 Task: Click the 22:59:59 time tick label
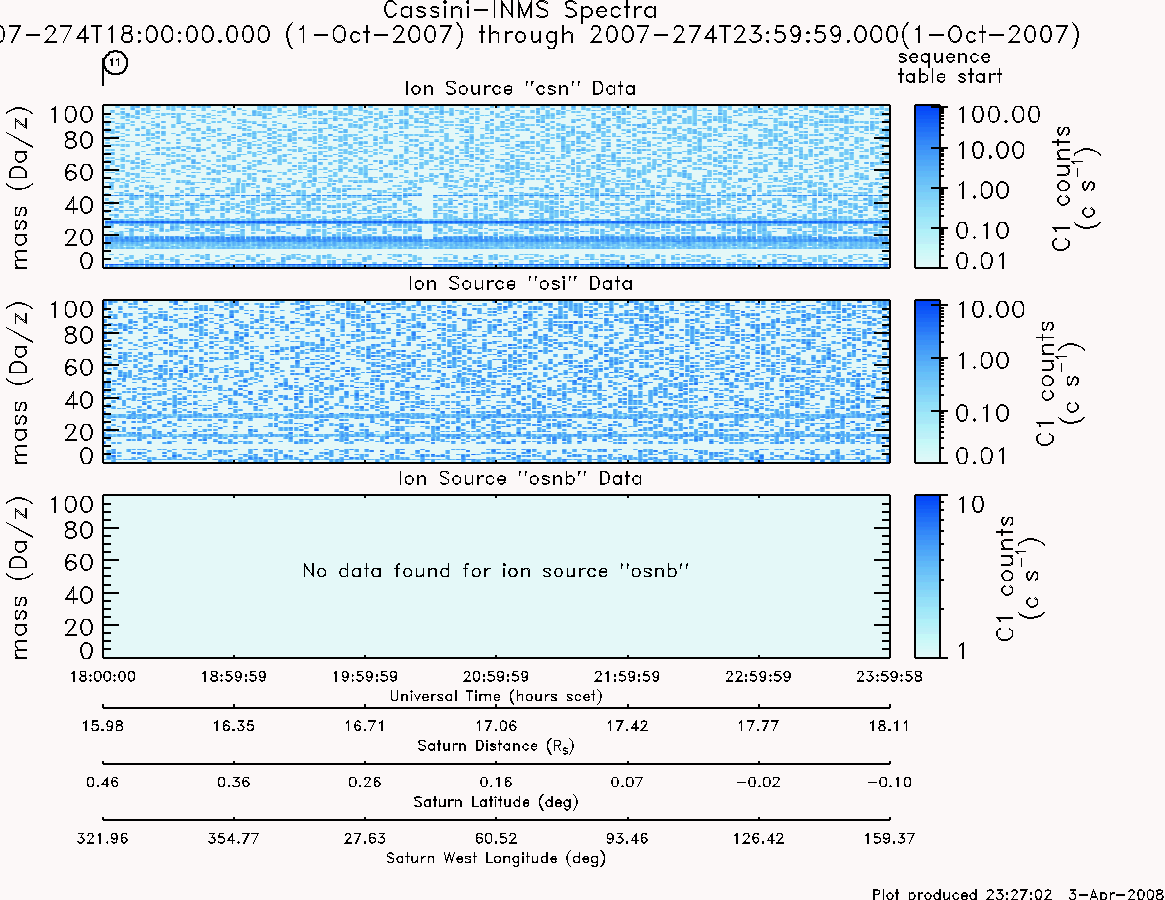759,676
